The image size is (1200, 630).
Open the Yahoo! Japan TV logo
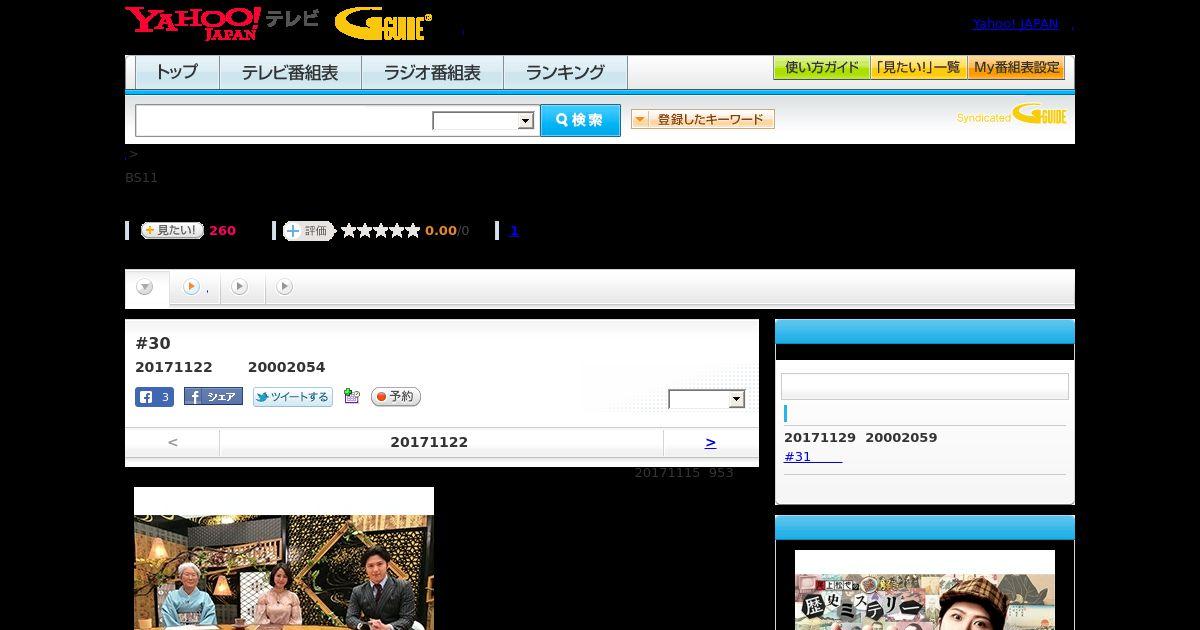(222, 22)
